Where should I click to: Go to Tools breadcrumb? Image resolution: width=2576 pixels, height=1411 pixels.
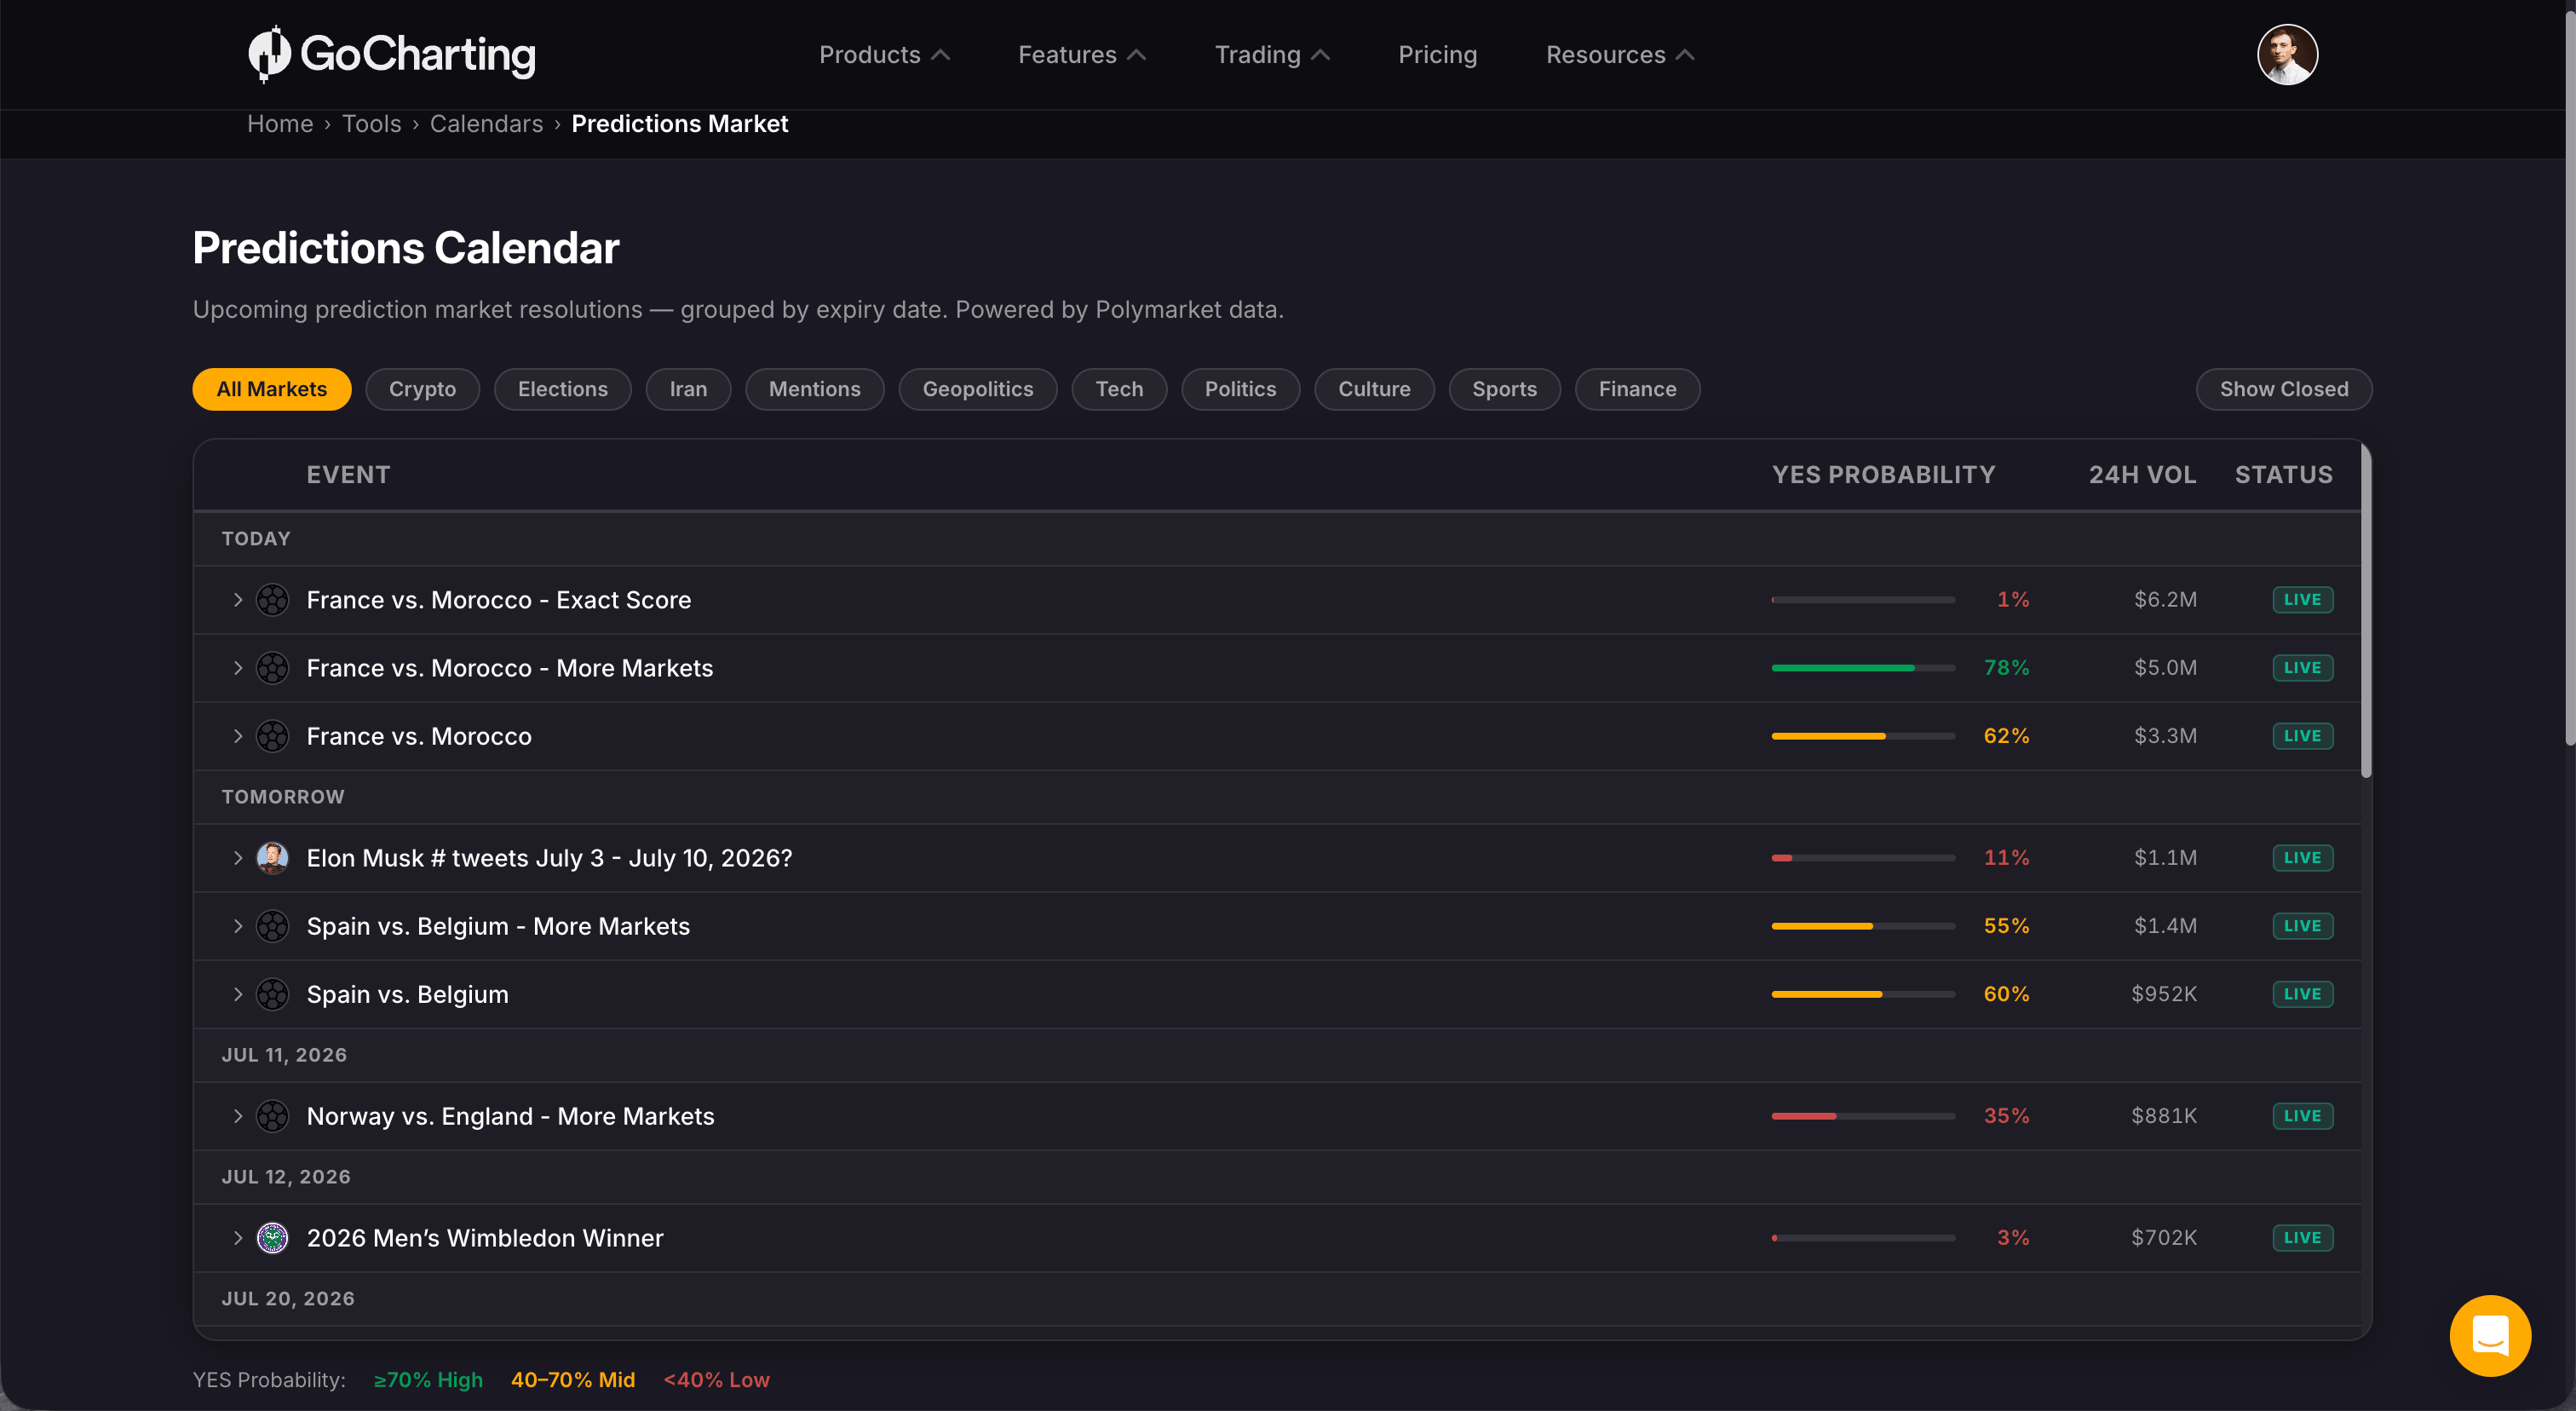pyautogui.click(x=371, y=124)
